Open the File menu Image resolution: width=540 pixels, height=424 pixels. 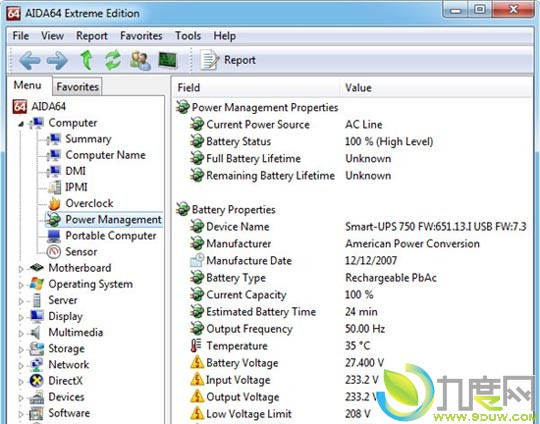click(x=21, y=36)
